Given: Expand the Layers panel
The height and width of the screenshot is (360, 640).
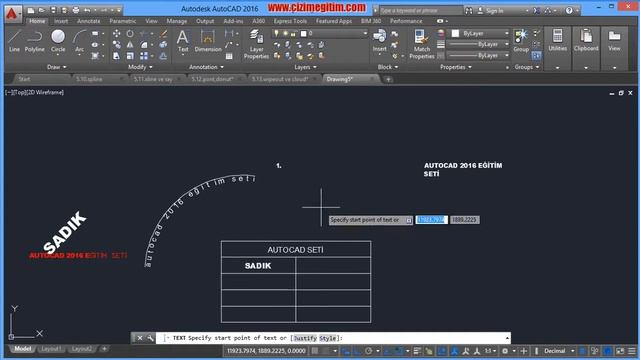Looking at the screenshot, I should pyautogui.click(x=305, y=67).
